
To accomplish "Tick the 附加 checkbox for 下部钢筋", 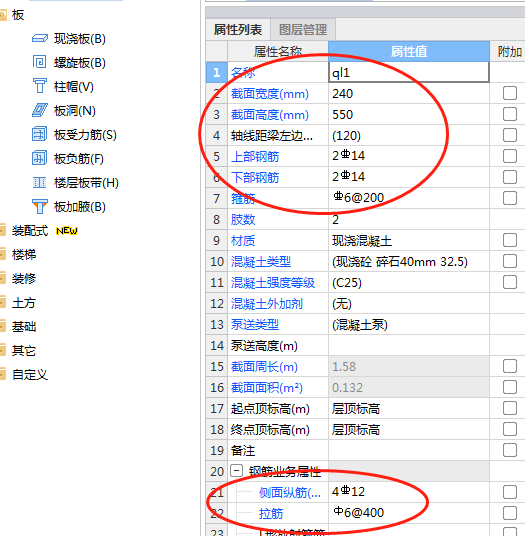I will coord(510,177).
